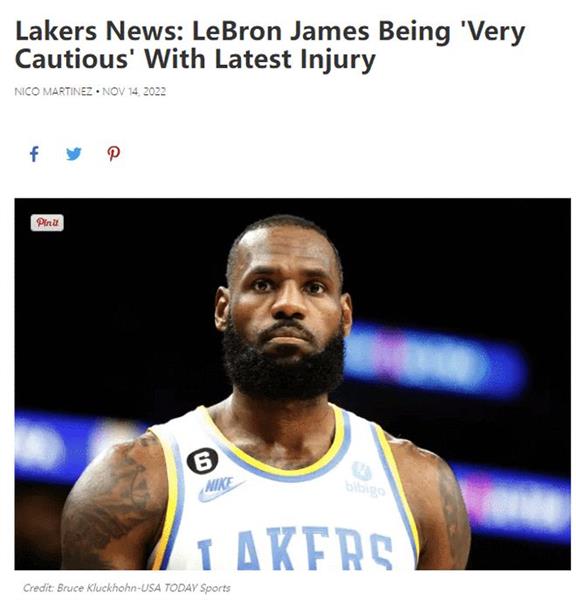Share the article via Pinterest icon
The width and height of the screenshot is (576, 600).
click(113, 154)
